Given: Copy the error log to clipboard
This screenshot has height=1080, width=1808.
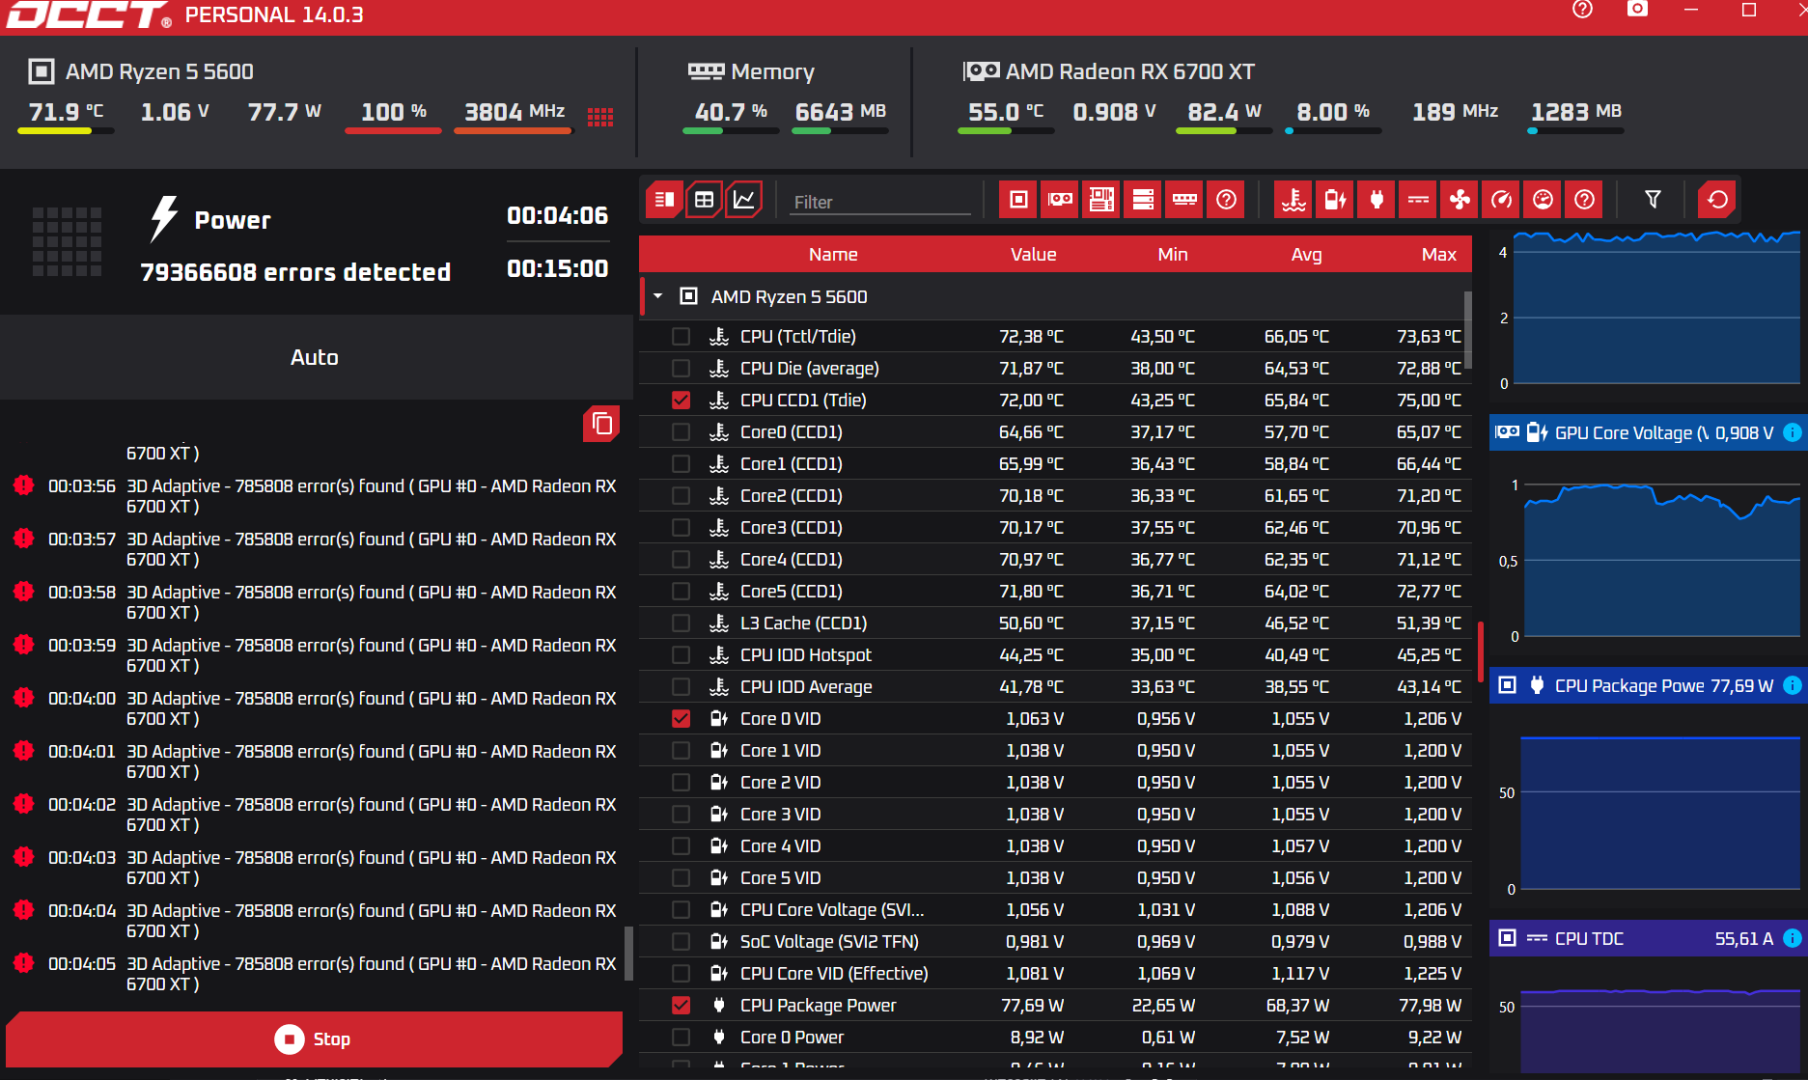Looking at the screenshot, I should [602, 423].
